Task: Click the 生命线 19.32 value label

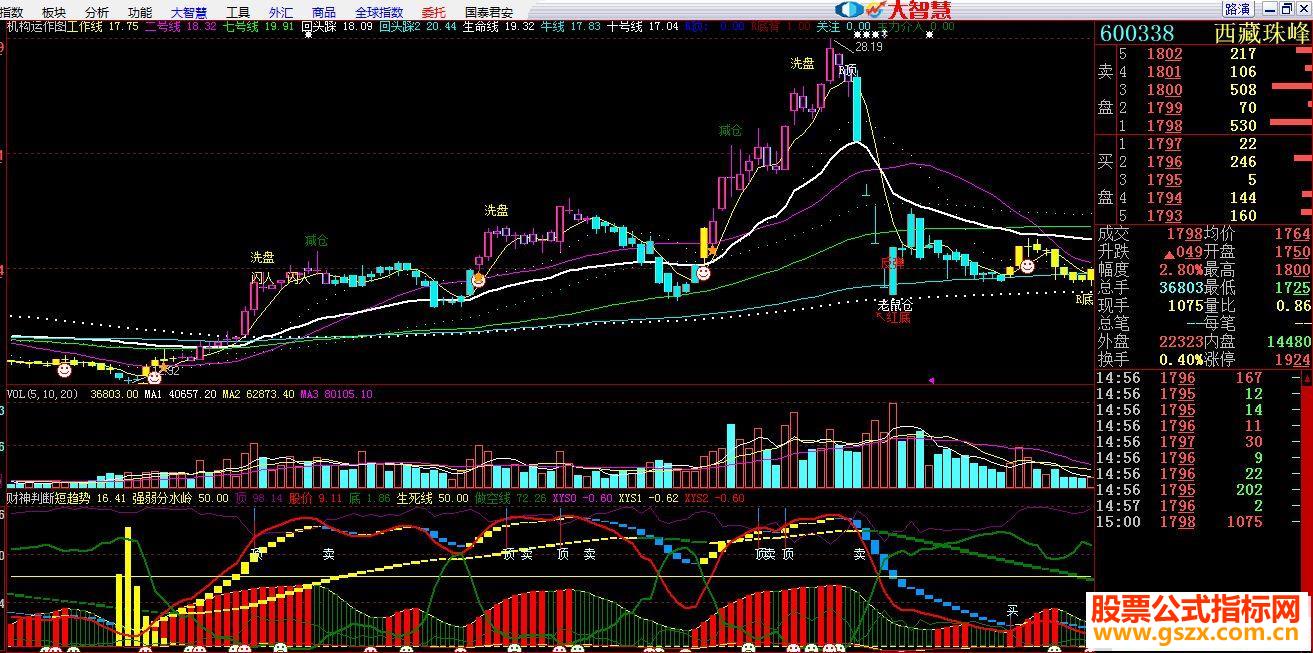Action: click(x=497, y=26)
